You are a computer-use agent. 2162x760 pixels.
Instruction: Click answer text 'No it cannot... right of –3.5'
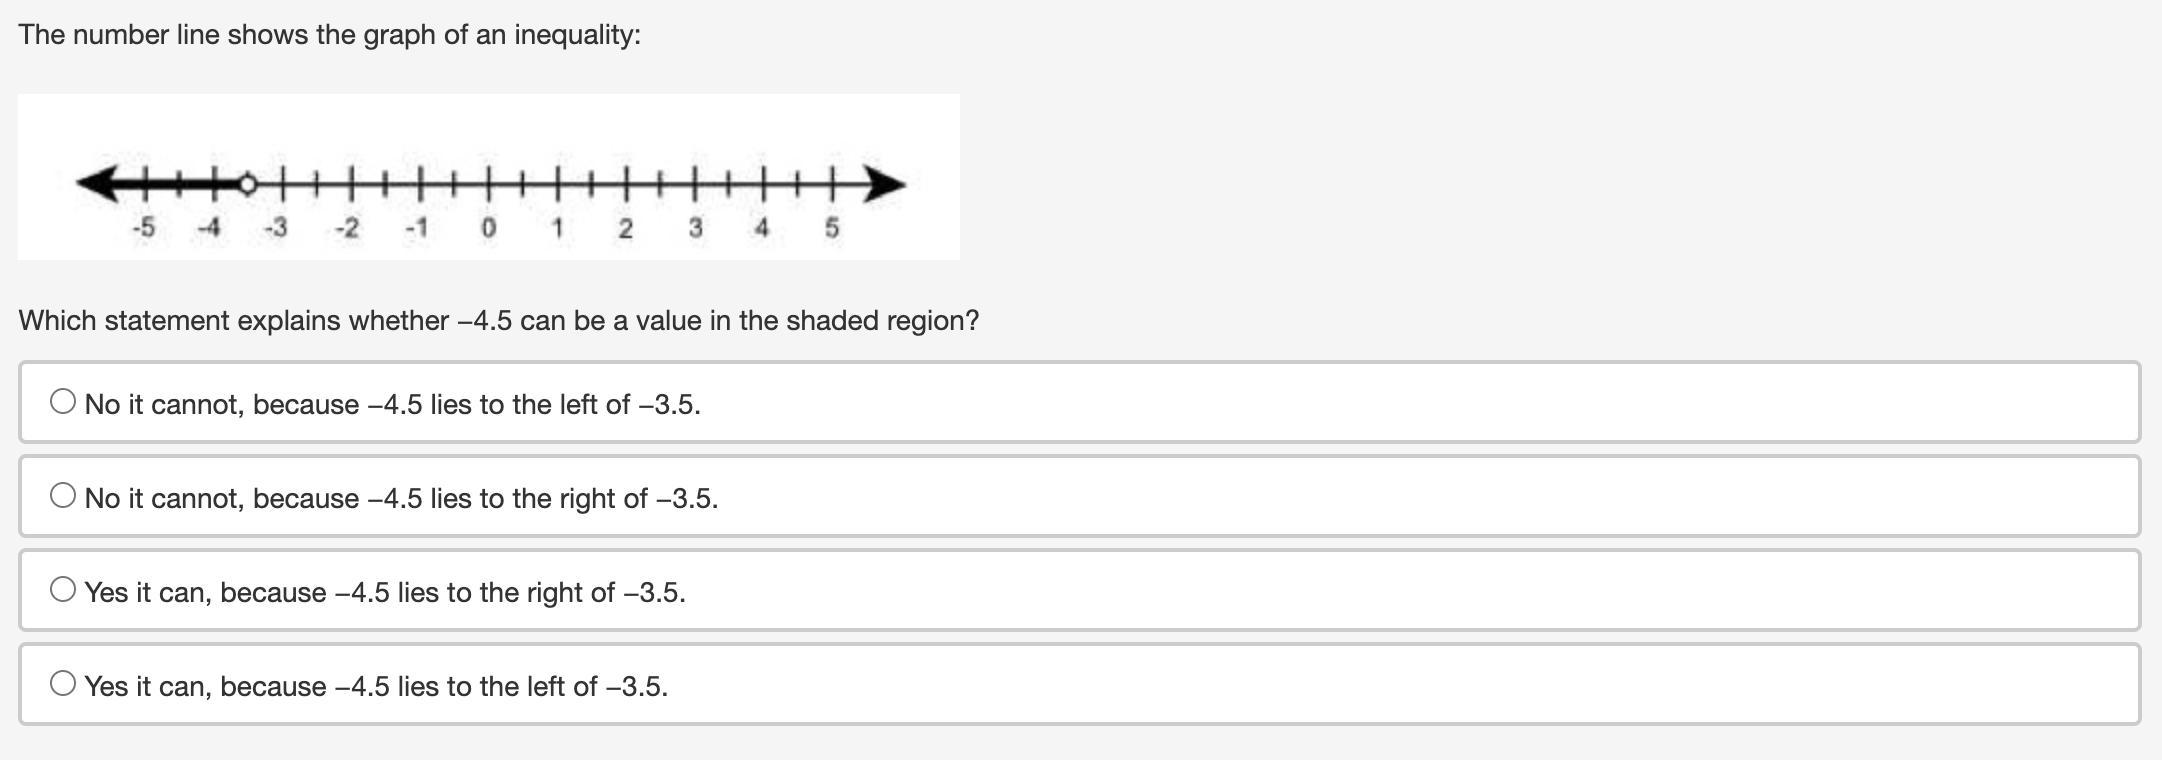pyautogui.click(x=401, y=498)
